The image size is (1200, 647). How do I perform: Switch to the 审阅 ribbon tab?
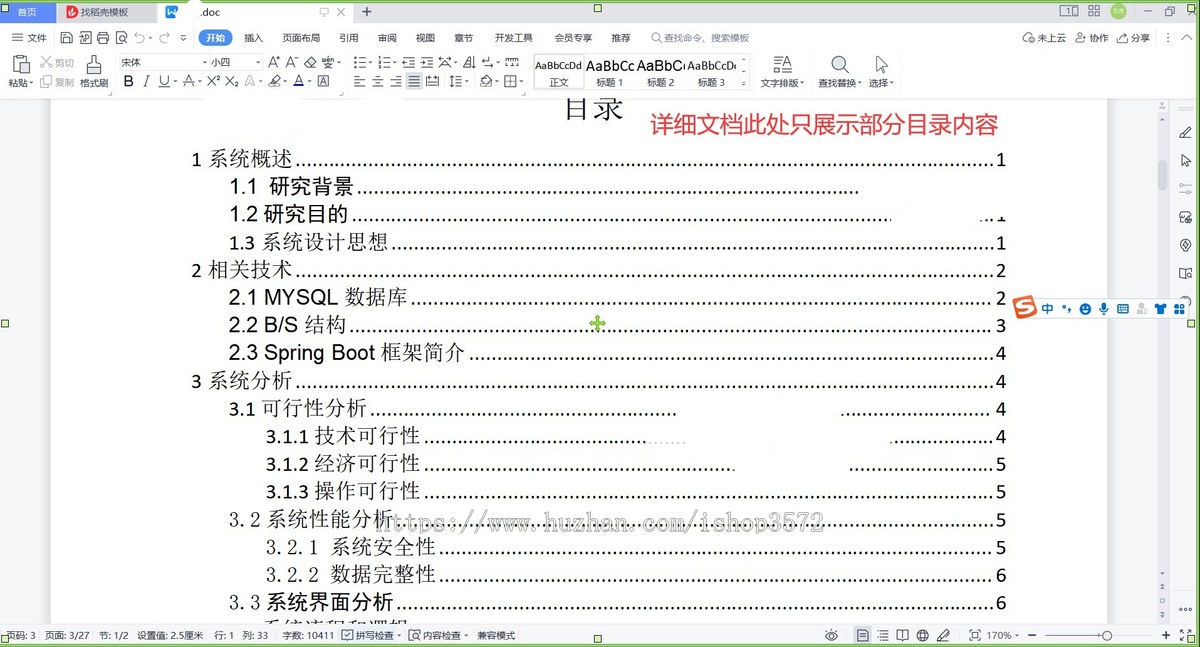point(387,38)
